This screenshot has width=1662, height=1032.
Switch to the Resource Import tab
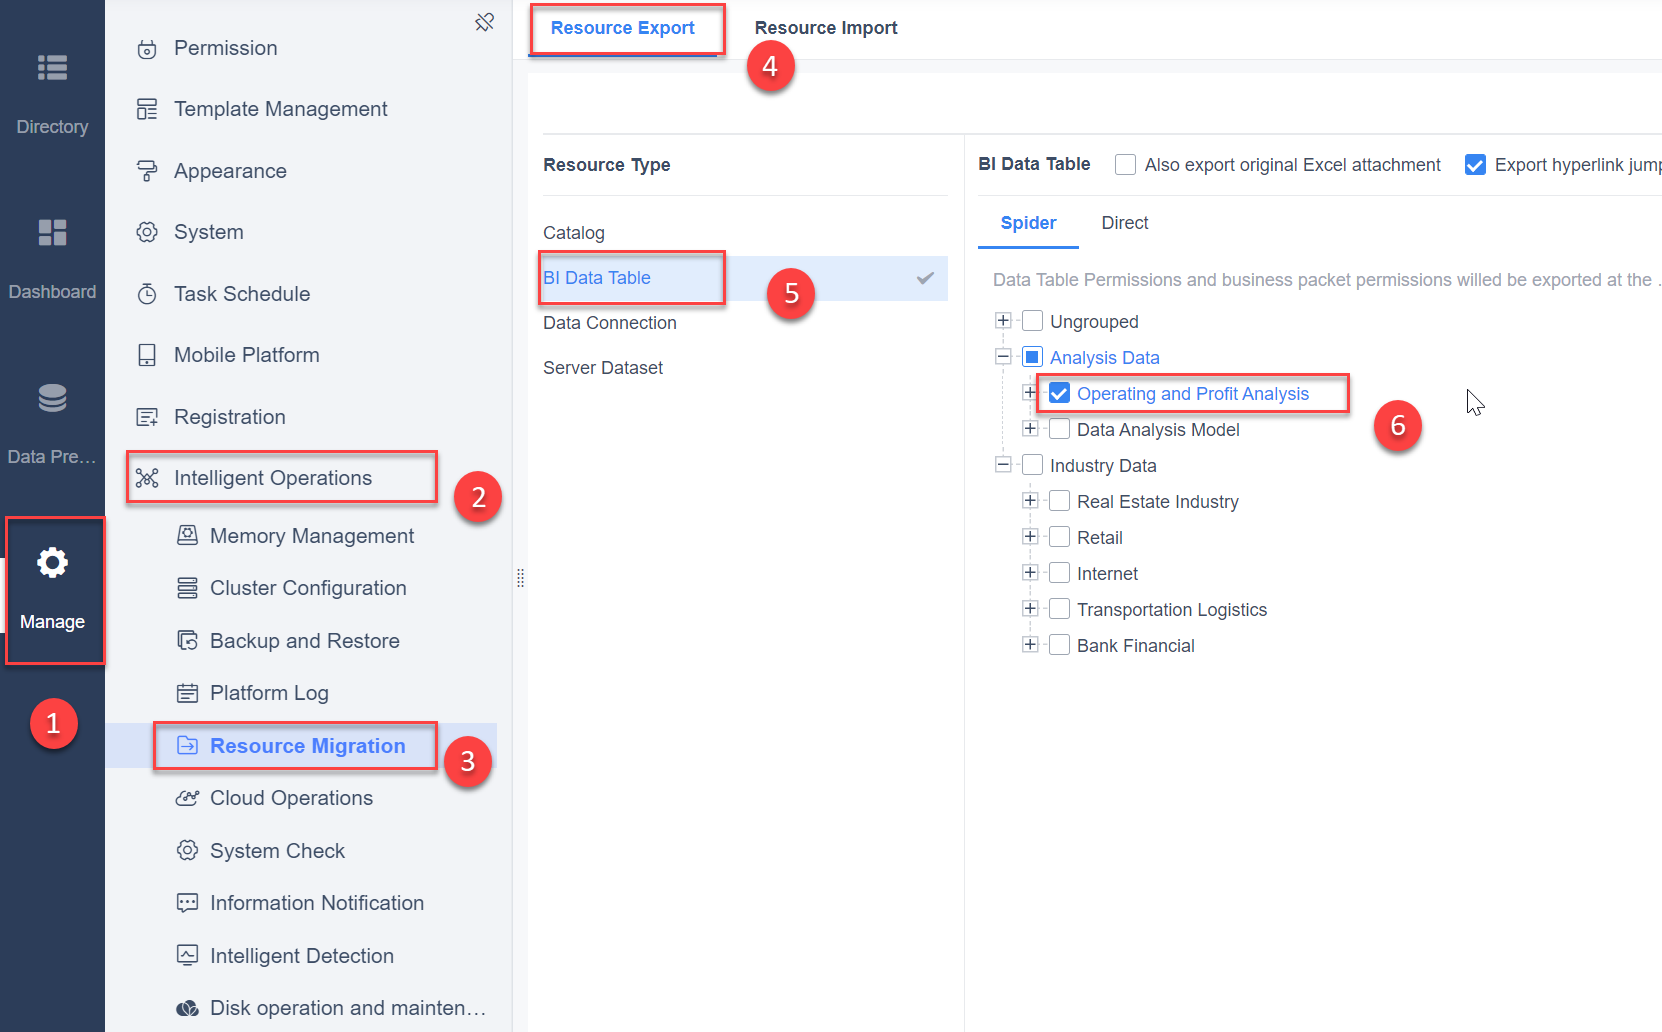(x=826, y=28)
